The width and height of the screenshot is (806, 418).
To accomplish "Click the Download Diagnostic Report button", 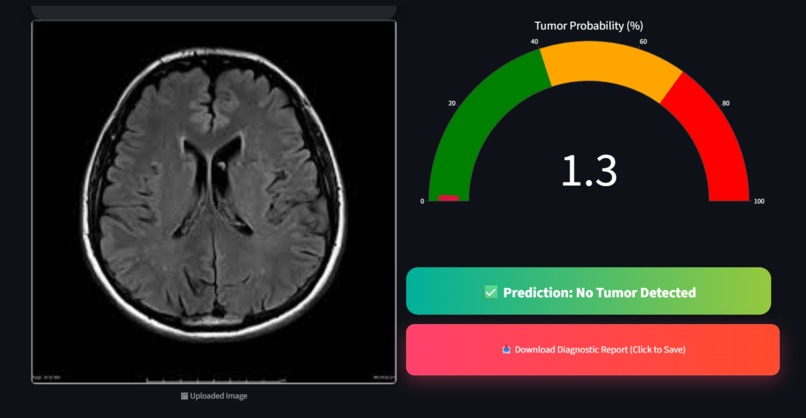I will click(593, 350).
